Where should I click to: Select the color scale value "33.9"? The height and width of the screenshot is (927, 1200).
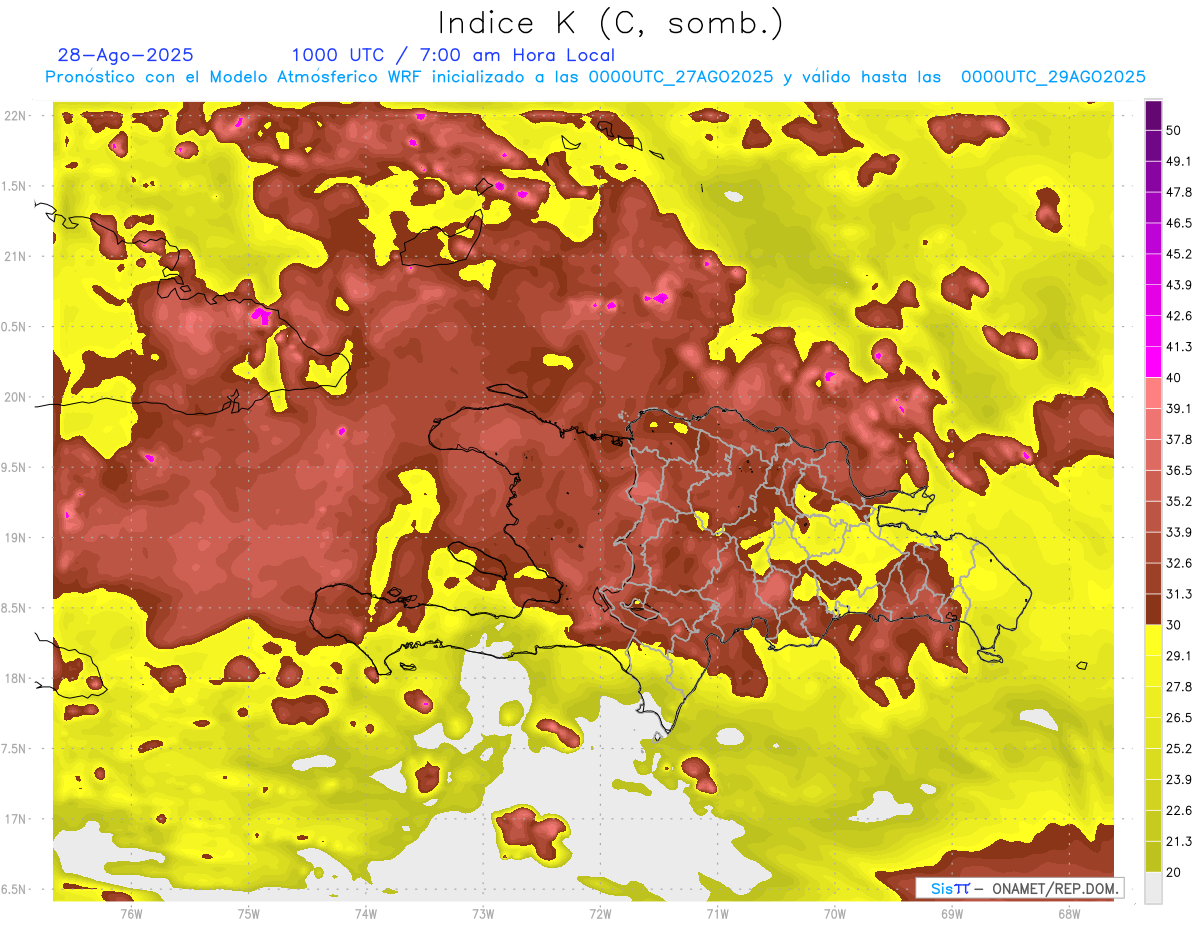tap(1178, 532)
